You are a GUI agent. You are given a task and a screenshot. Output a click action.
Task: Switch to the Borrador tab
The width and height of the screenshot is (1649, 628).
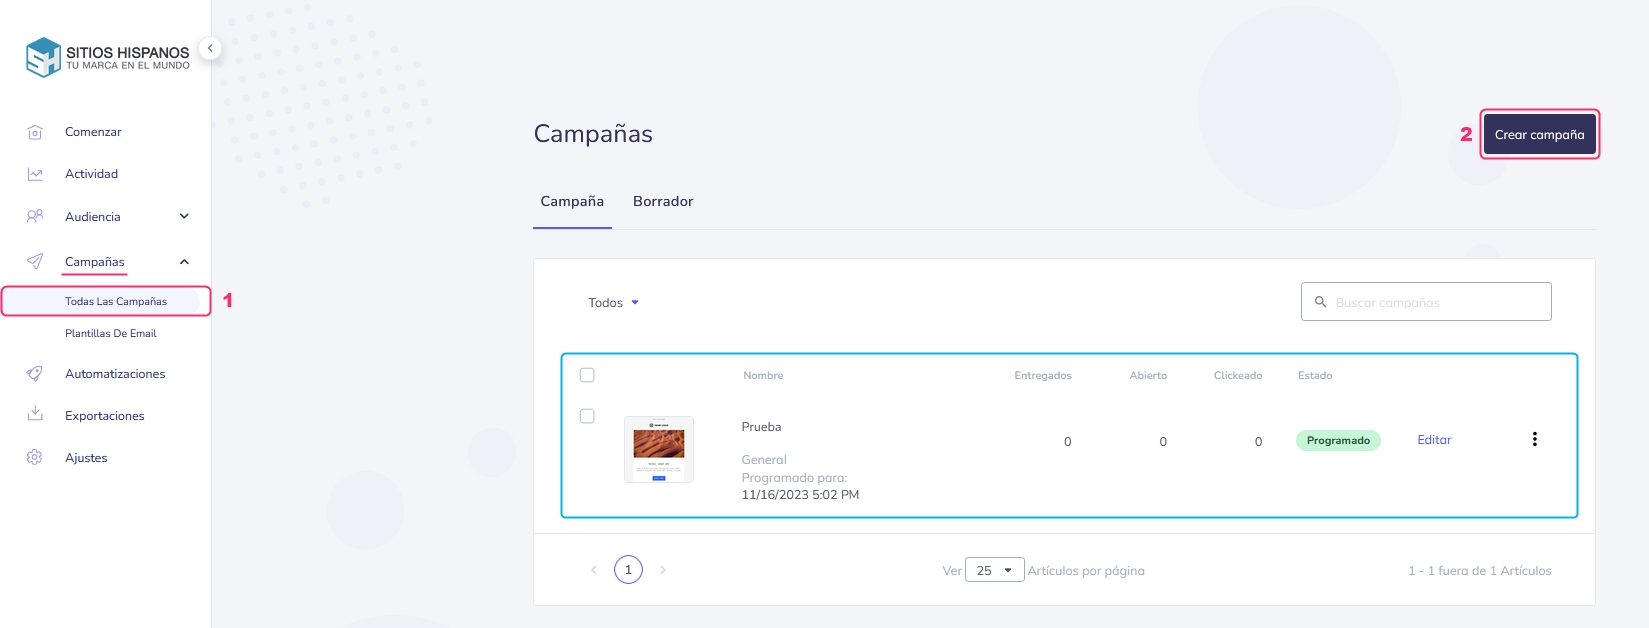click(663, 201)
